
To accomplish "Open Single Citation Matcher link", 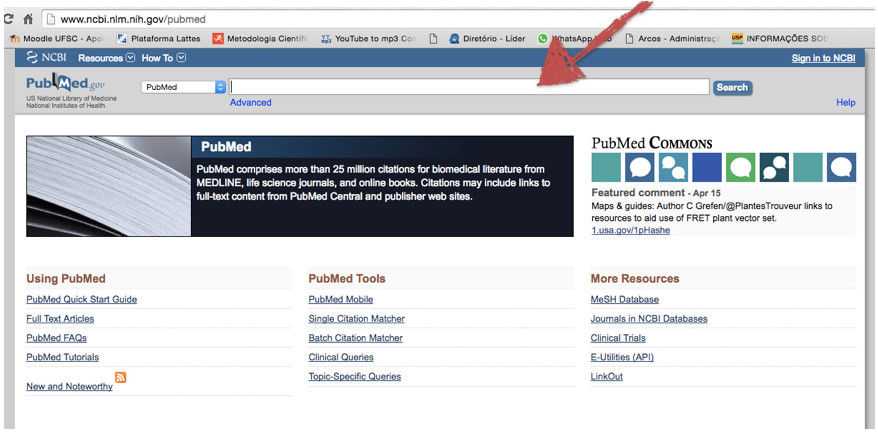I will (x=356, y=318).
